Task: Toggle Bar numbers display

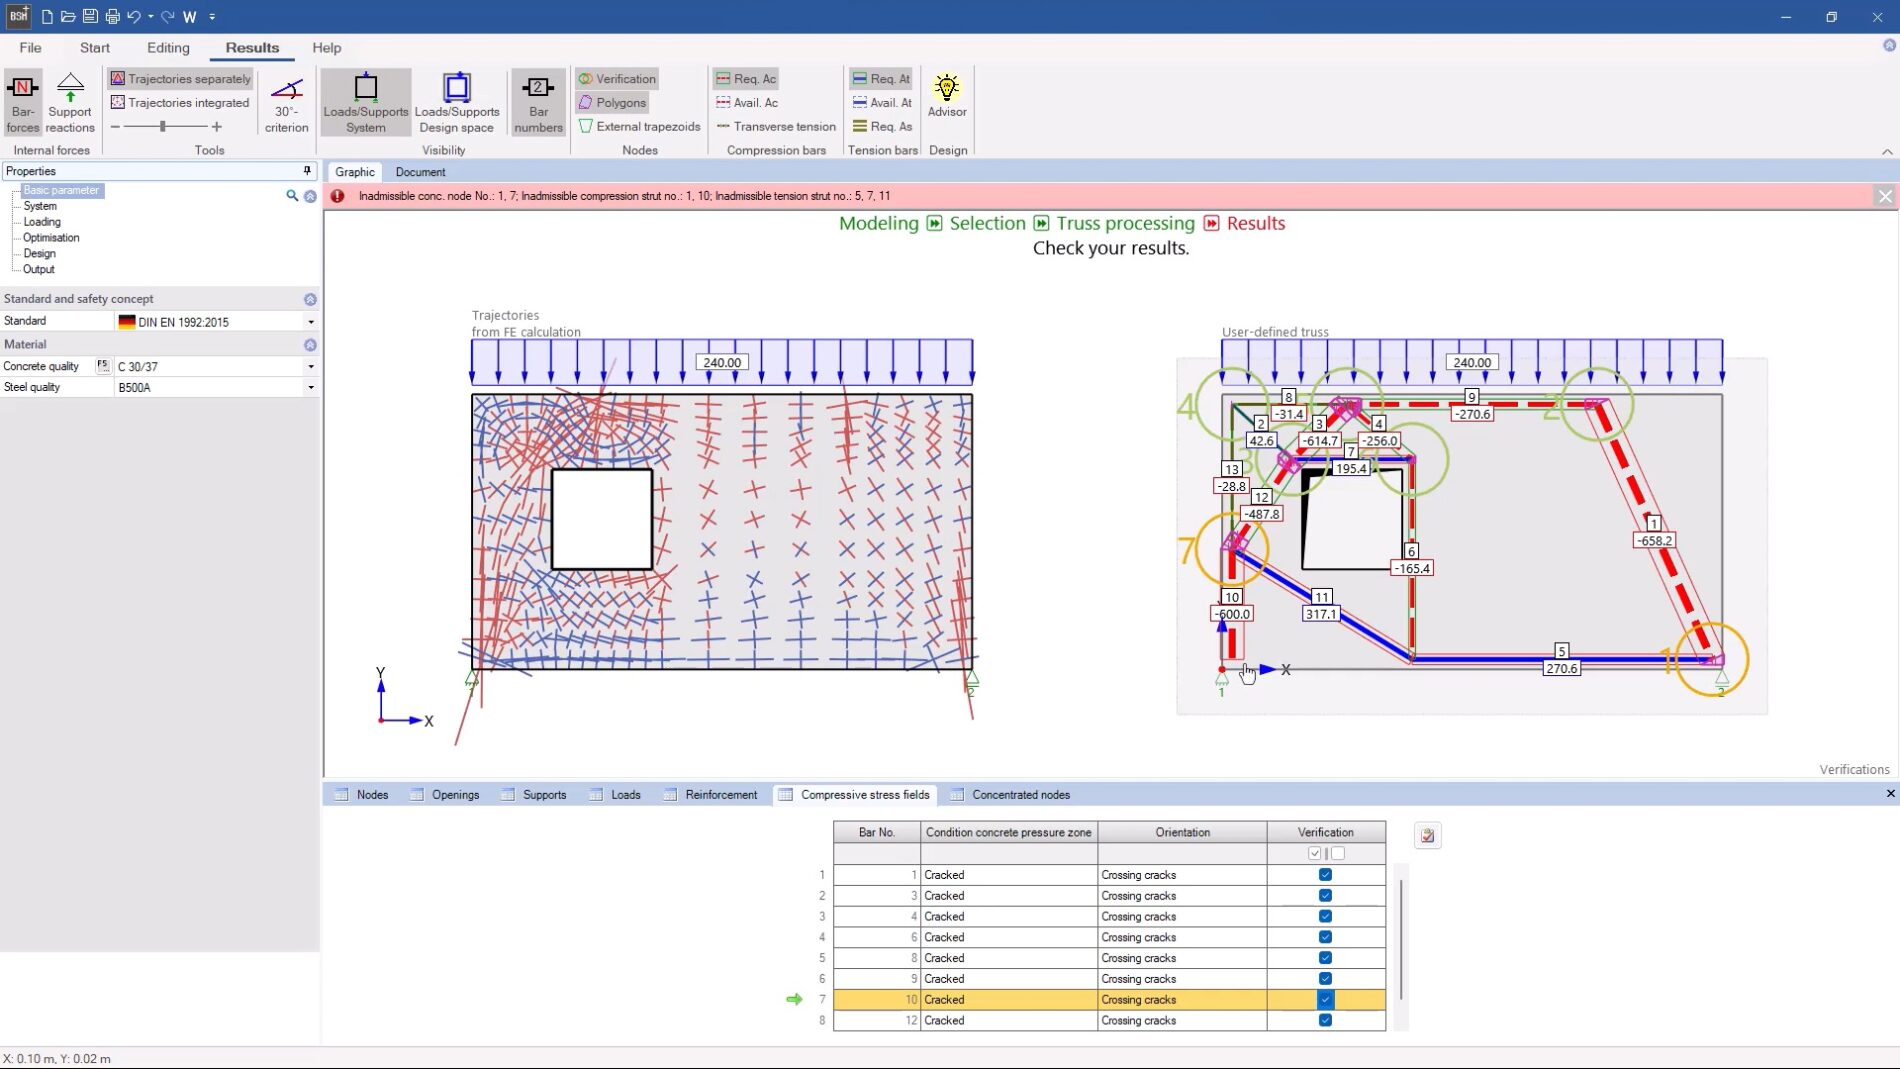Action: click(x=538, y=101)
